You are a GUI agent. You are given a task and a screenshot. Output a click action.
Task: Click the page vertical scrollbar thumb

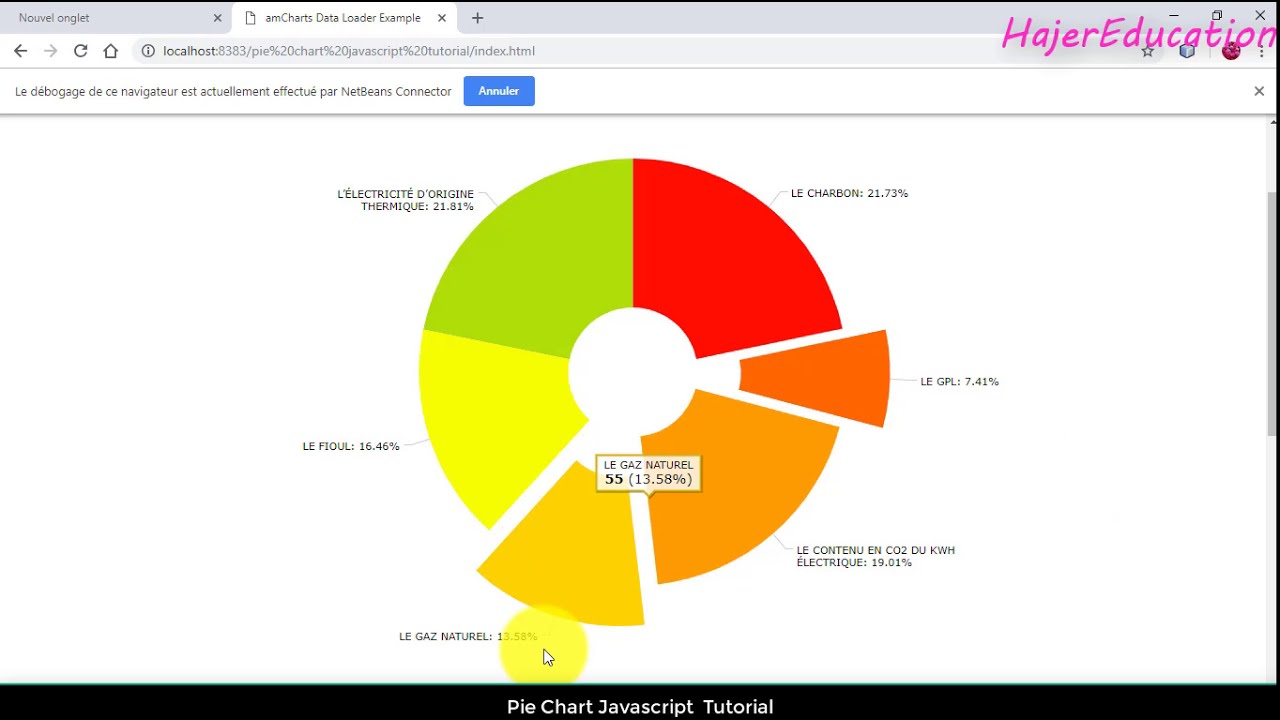click(x=1272, y=312)
